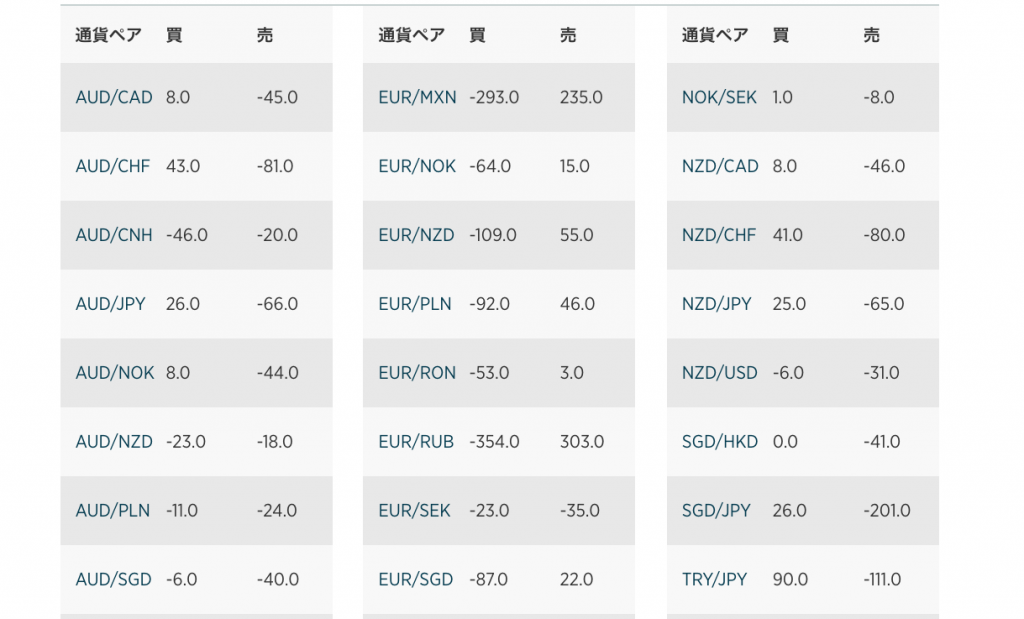The height and width of the screenshot is (619, 1024).
Task: Open the NOK/SEK currency pair
Action: 719,97
